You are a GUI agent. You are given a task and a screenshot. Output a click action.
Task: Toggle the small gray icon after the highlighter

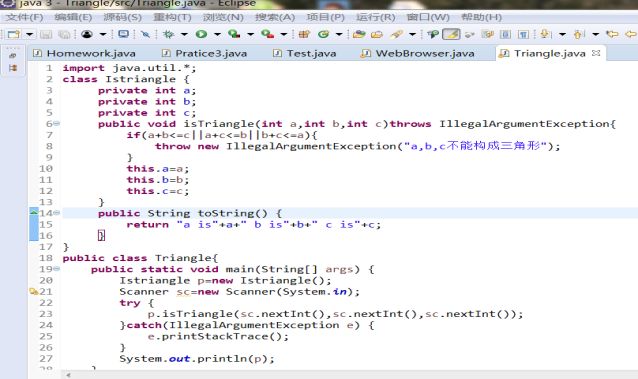470,35
